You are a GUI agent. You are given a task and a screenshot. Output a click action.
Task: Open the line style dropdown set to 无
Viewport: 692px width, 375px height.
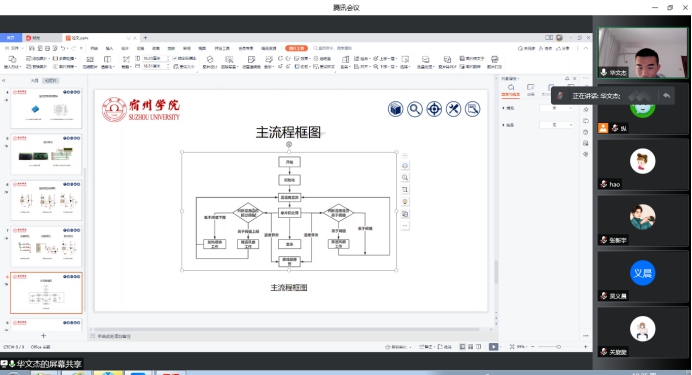click(556, 125)
